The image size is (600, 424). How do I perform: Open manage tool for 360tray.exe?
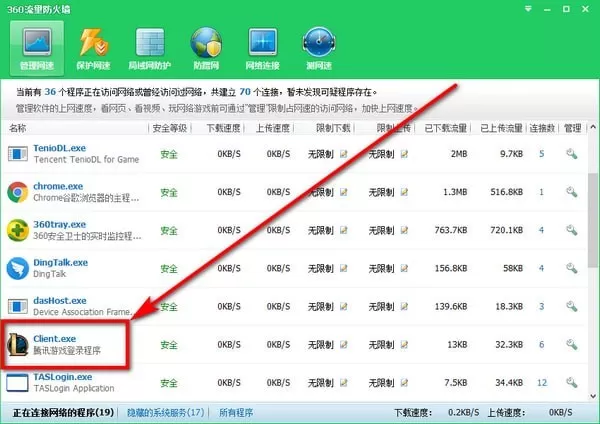tap(572, 230)
